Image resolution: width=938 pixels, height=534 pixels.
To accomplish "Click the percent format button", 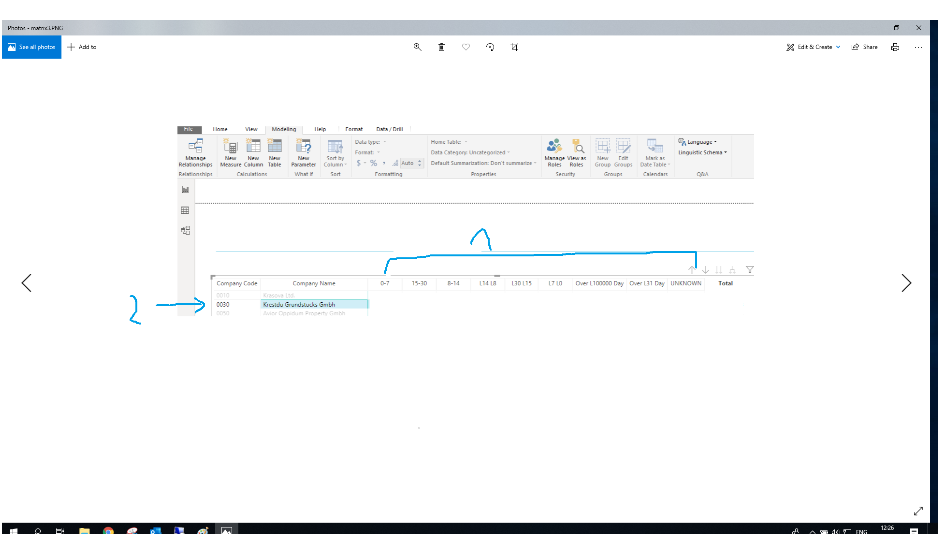I will [x=373, y=163].
